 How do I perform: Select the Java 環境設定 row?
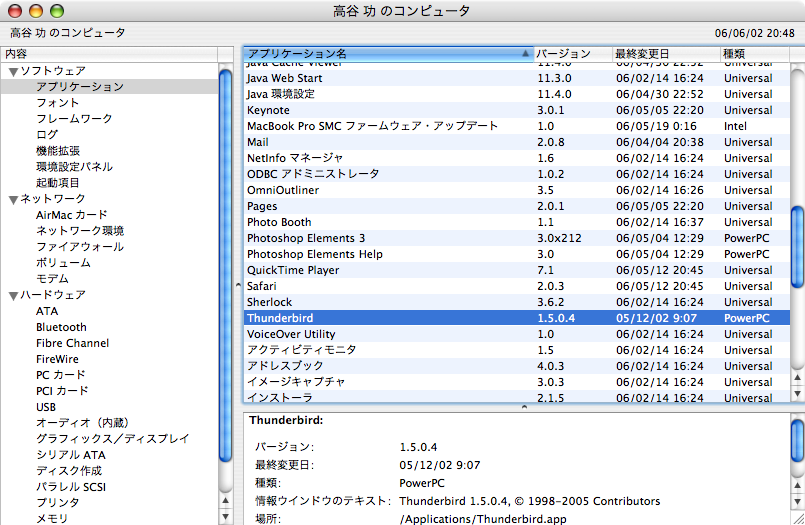tap(516, 94)
